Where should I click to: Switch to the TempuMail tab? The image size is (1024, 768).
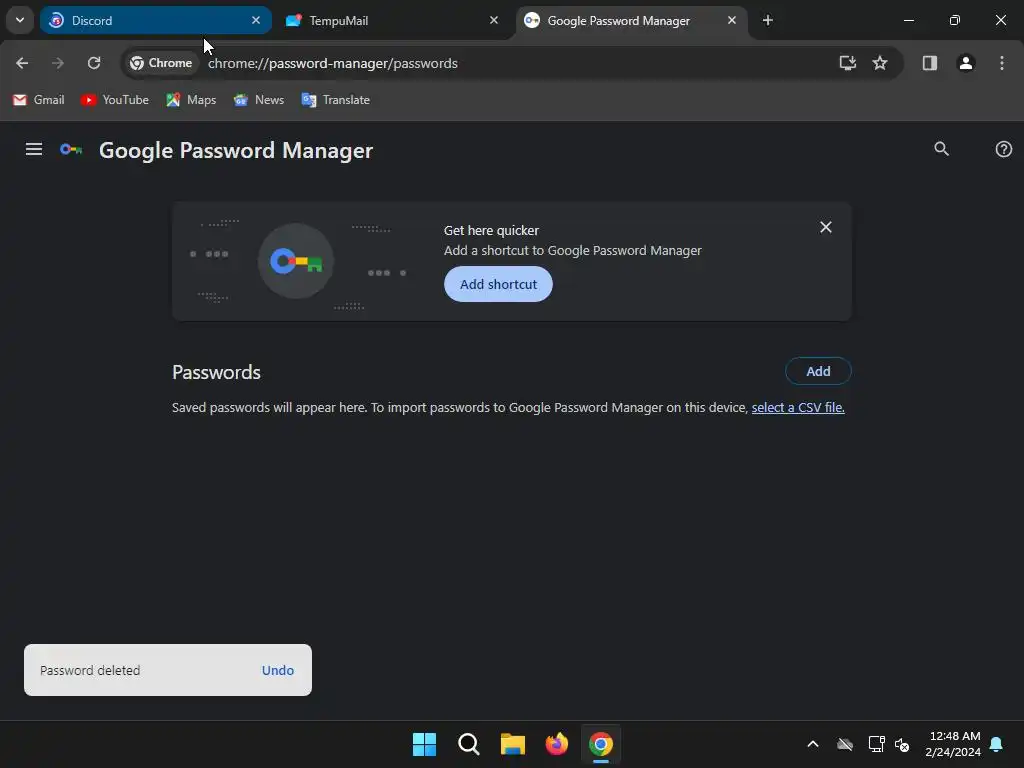coord(392,20)
